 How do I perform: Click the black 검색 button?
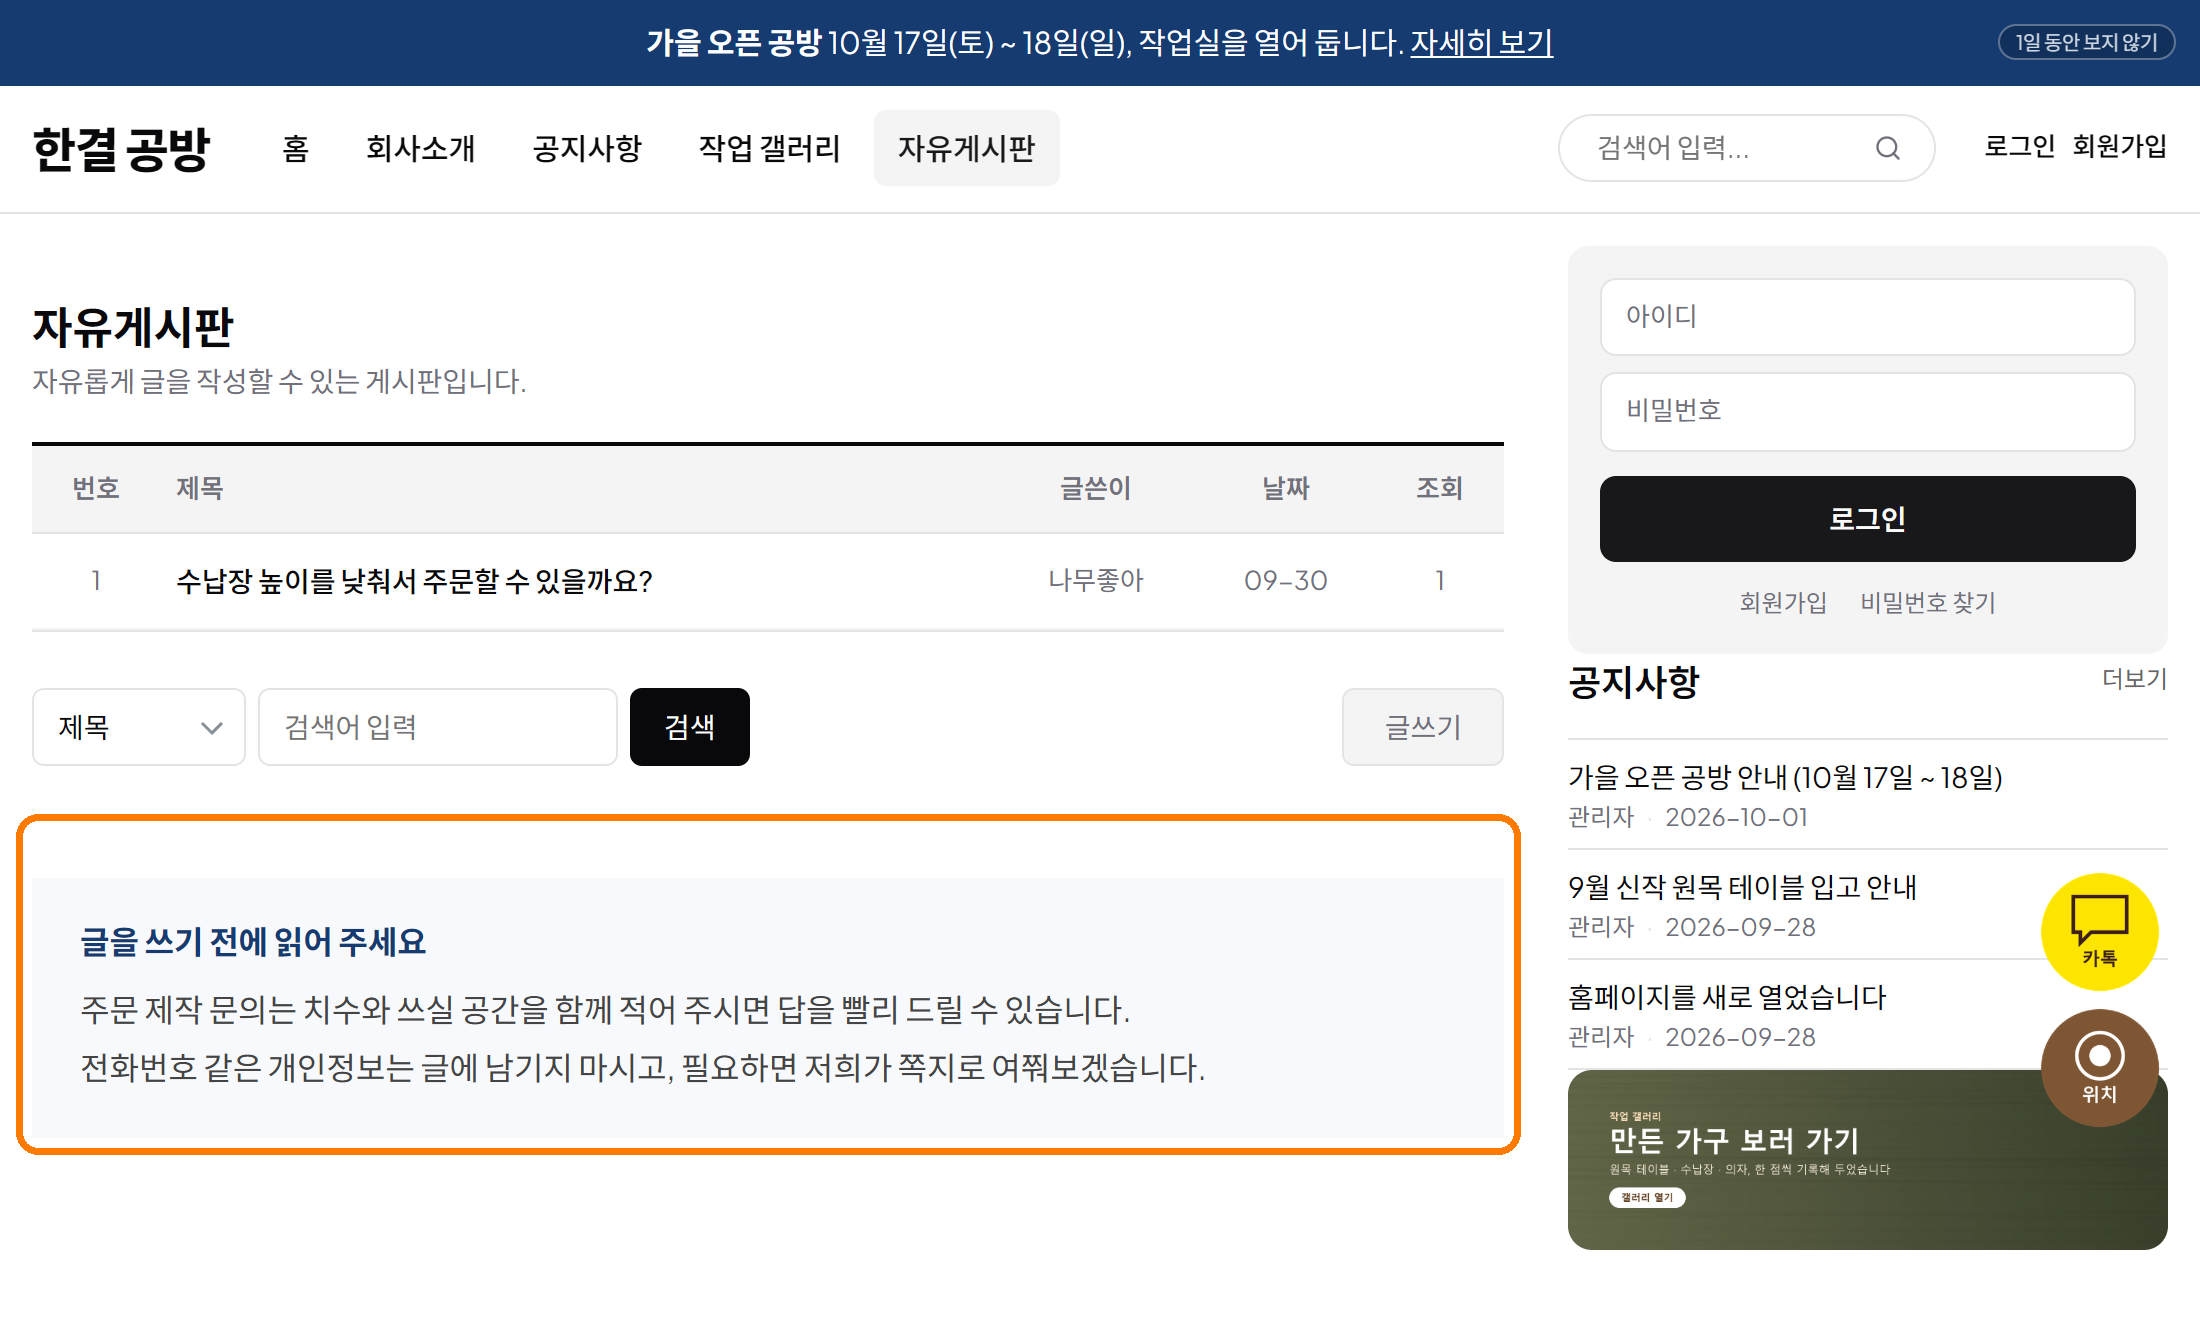pyautogui.click(x=690, y=727)
